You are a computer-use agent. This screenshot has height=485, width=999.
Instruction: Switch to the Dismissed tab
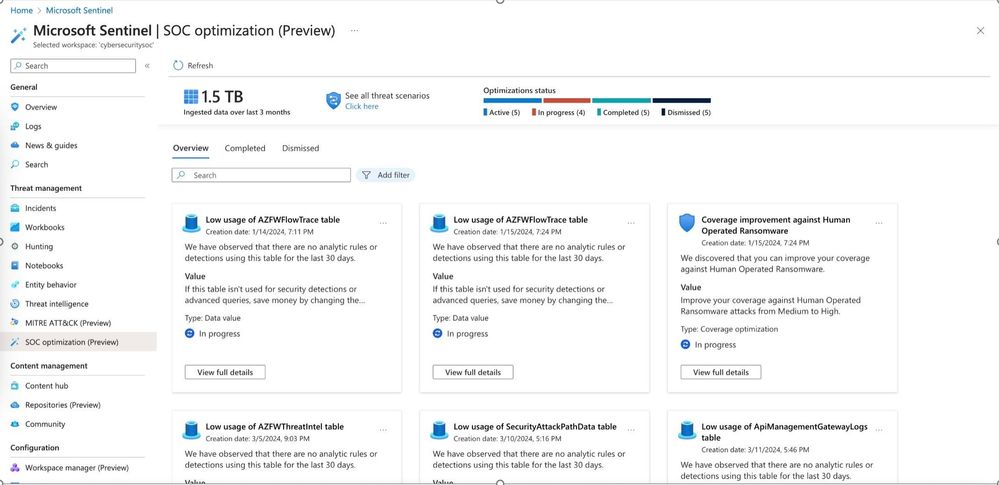(301, 148)
